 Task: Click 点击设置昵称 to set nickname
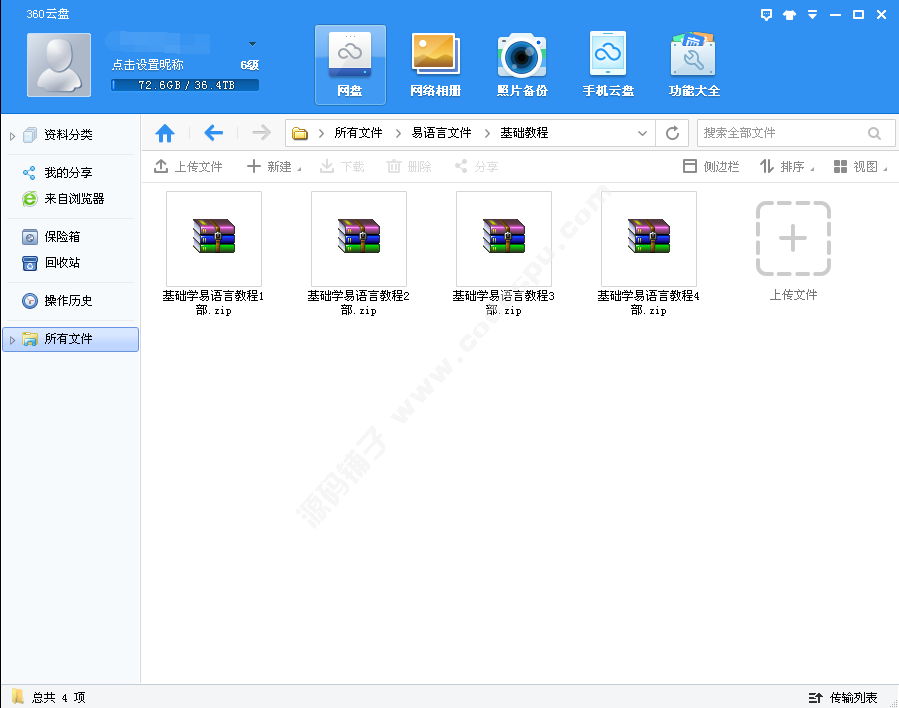147,65
